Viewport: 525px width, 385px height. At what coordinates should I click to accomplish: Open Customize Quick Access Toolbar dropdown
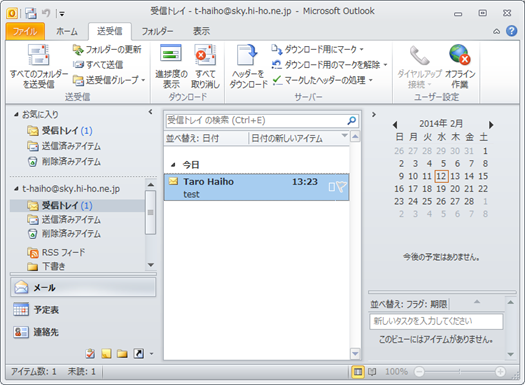pyautogui.click(x=62, y=14)
